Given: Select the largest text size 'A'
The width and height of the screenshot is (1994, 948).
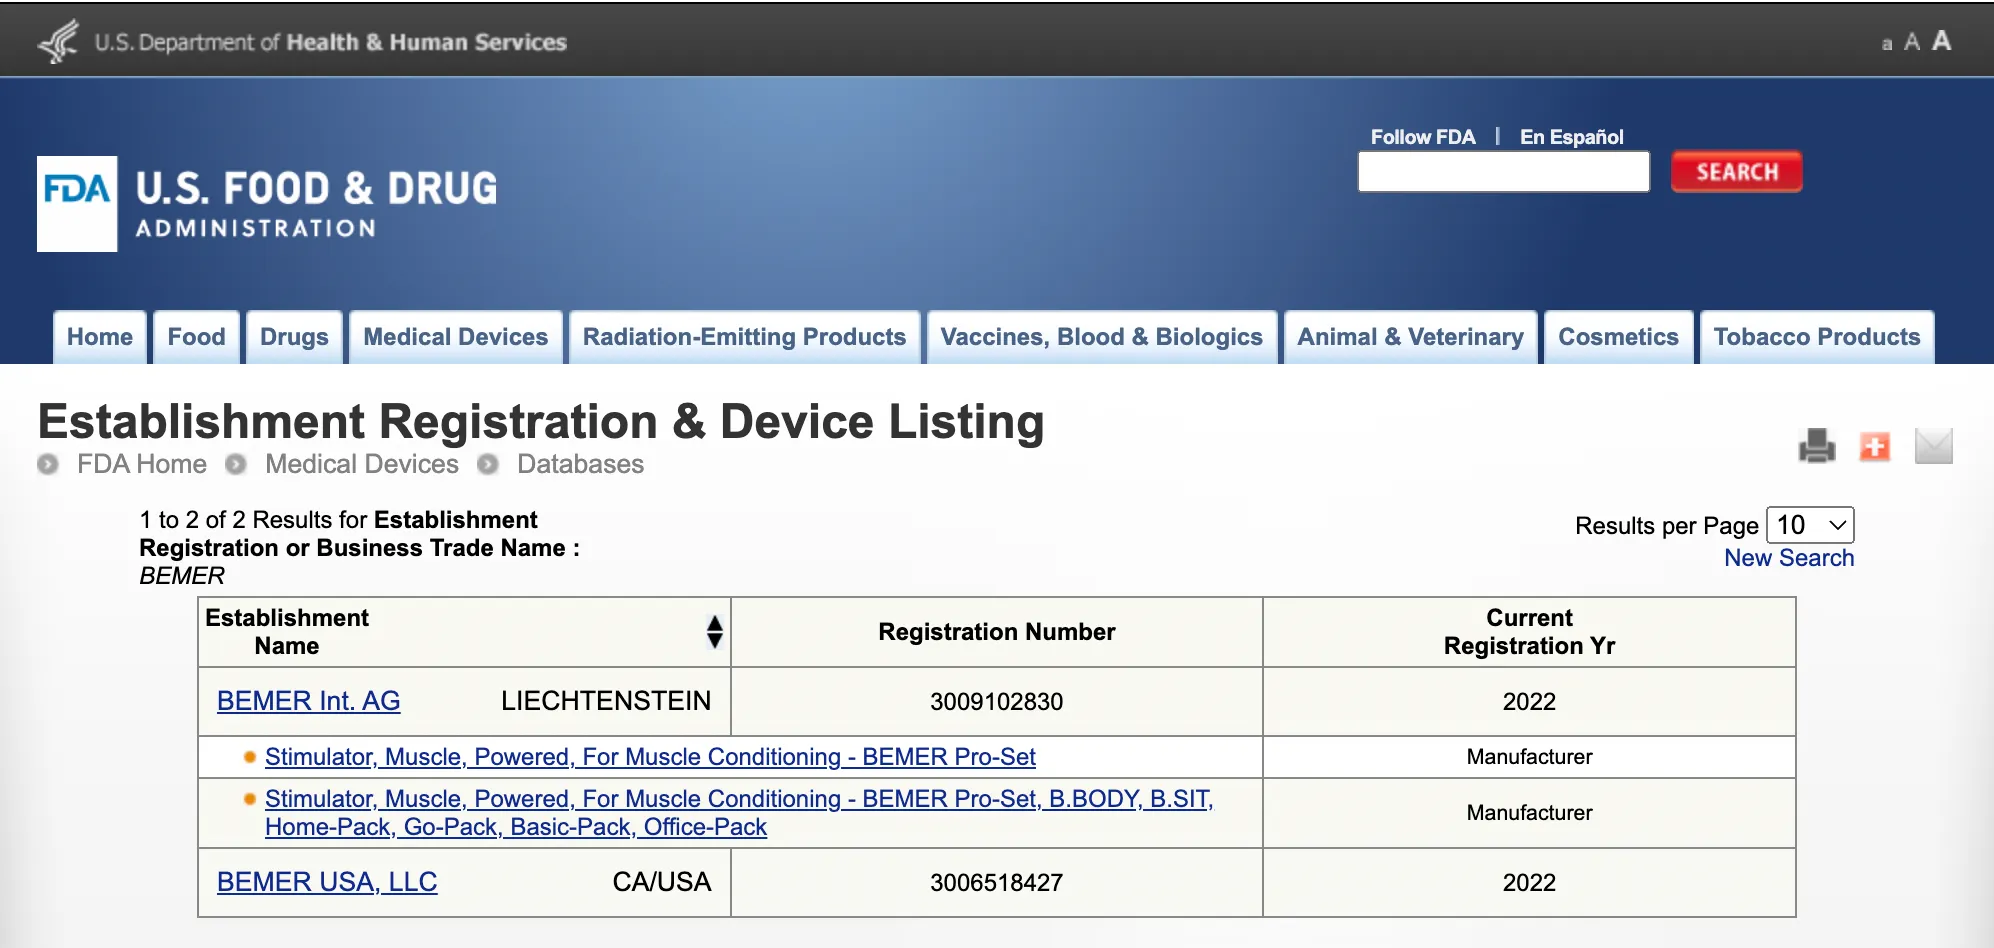Looking at the screenshot, I should point(1941,40).
